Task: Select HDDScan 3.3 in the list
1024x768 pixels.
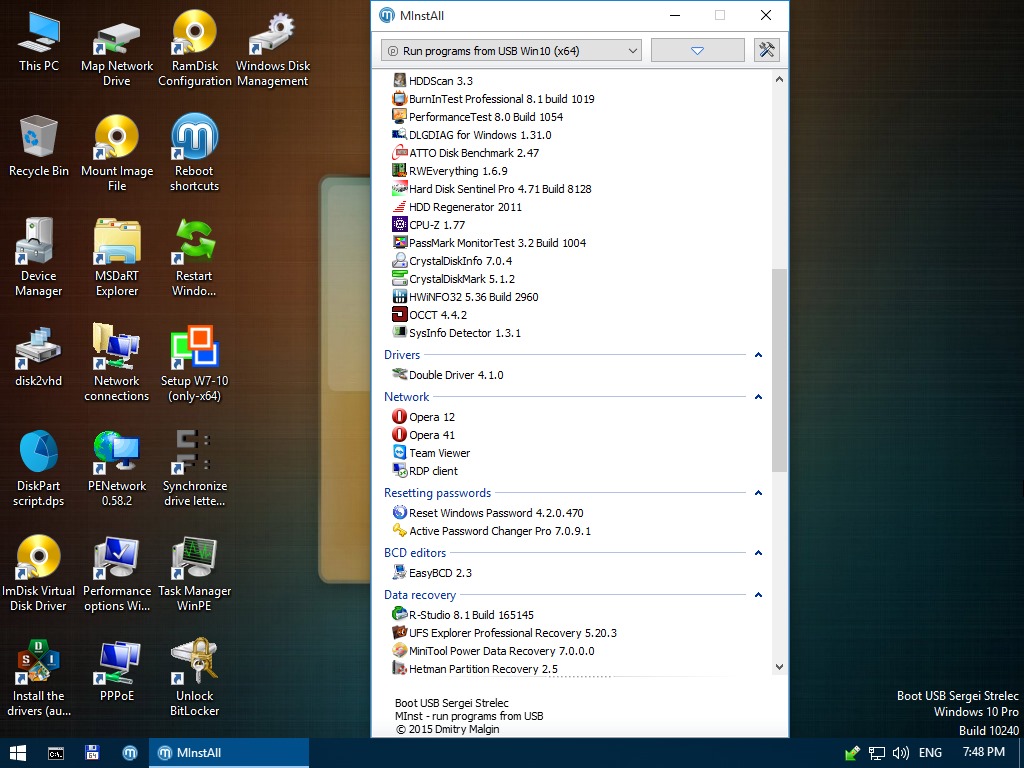Action: click(x=432, y=81)
